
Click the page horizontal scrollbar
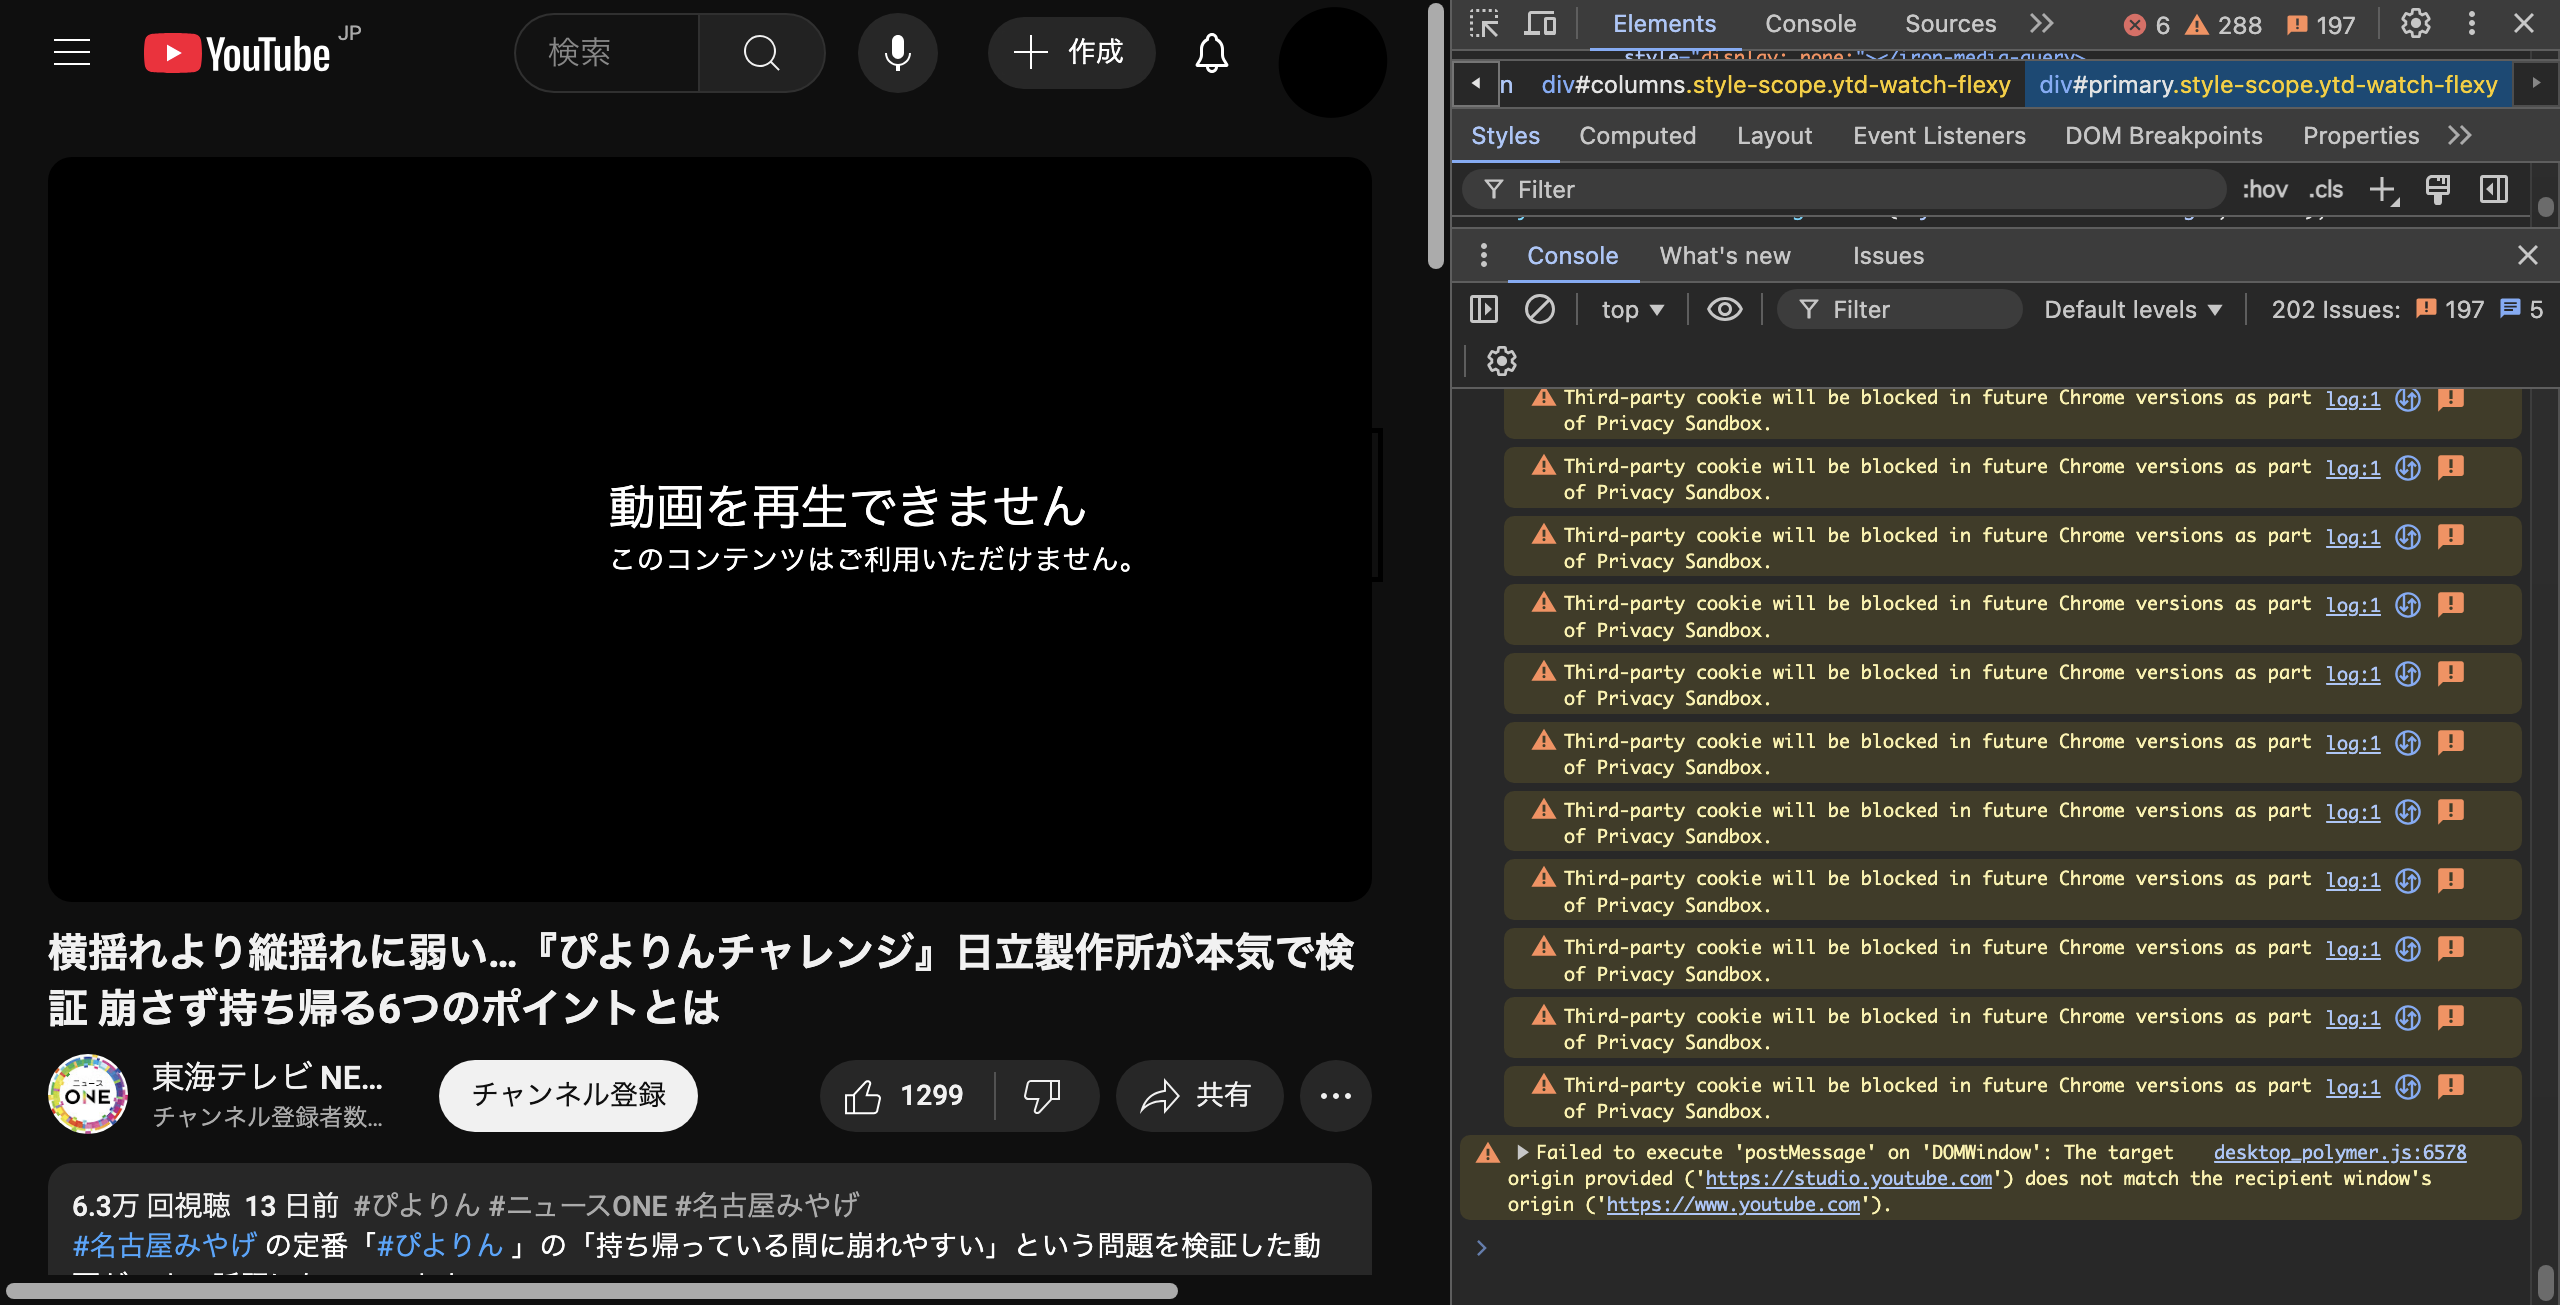tap(592, 1291)
